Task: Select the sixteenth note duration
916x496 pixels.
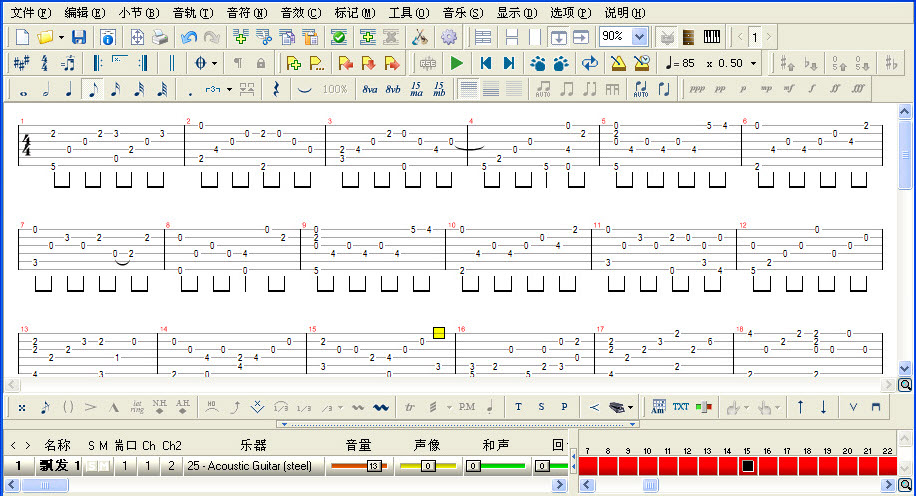Action: point(116,89)
